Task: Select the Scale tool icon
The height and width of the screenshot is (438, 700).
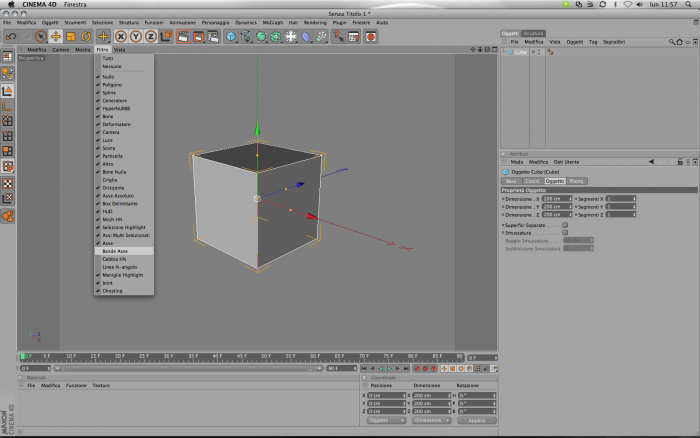Action: tap(71, 37)
